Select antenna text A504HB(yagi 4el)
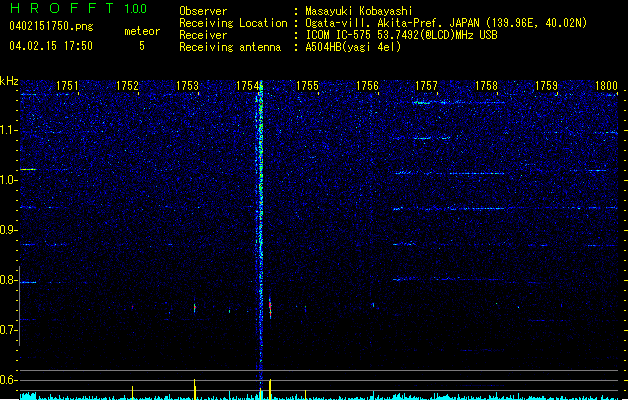629x400 pixels. 353,47
